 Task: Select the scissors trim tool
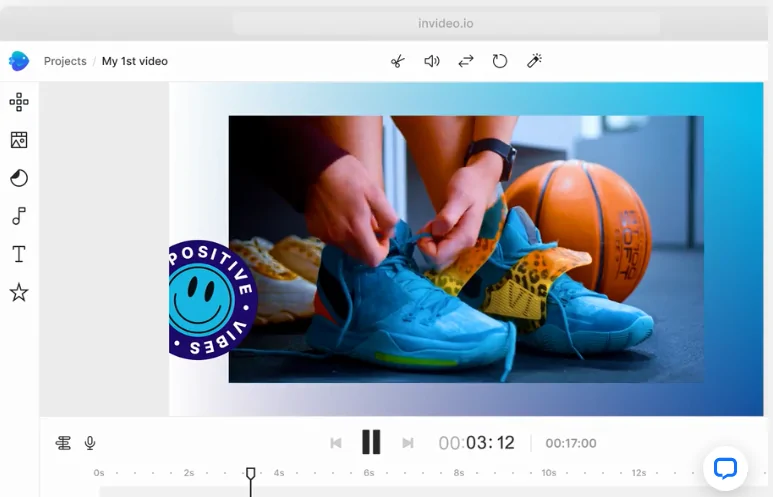point(397,61)
